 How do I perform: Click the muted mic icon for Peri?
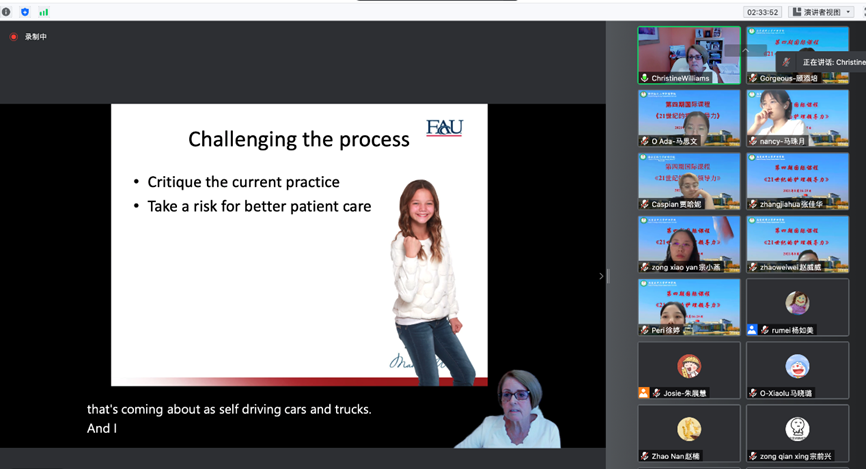(x=645, y=330)
